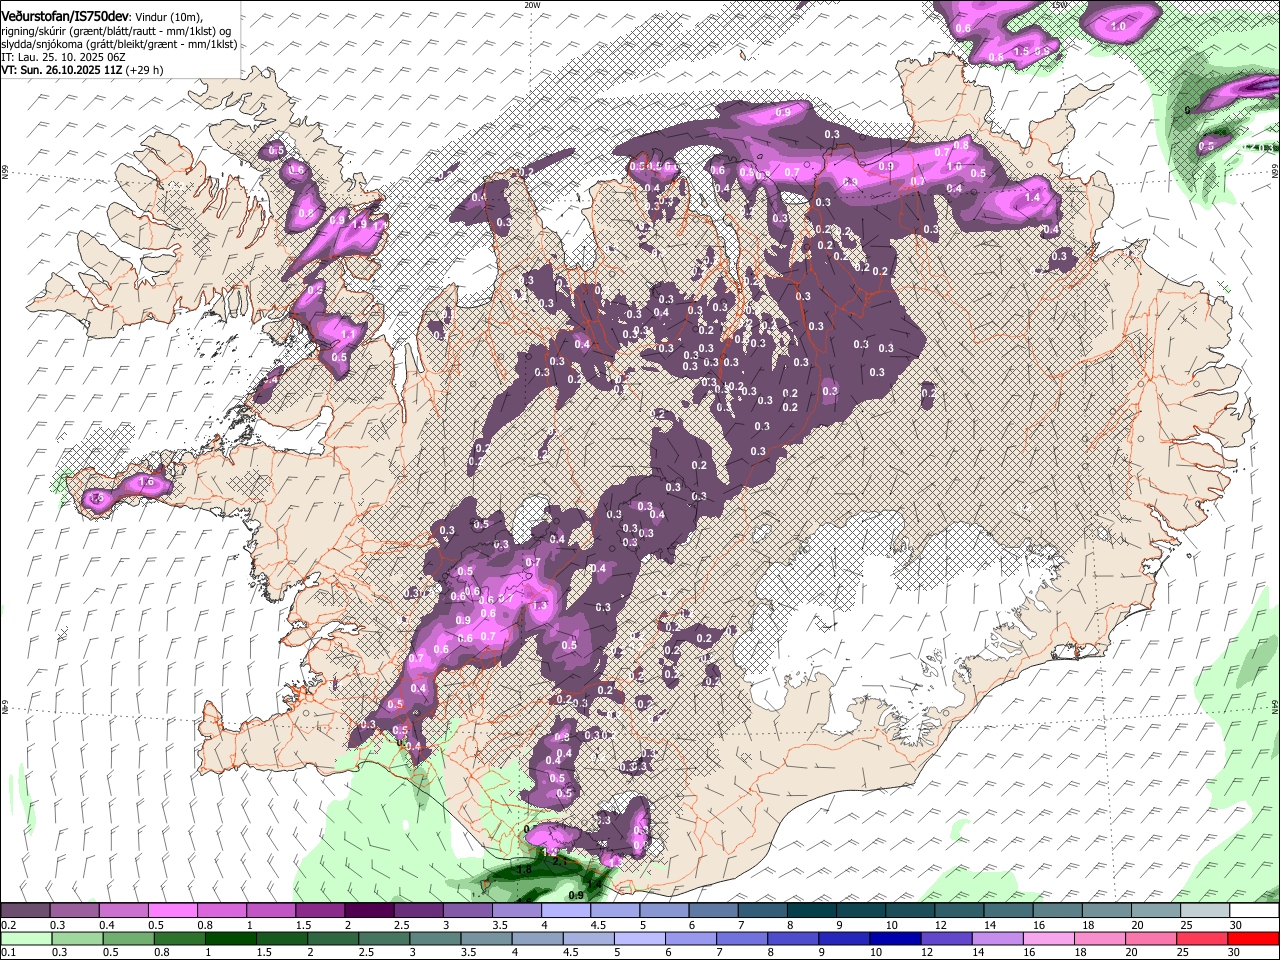Pick upper legend bar swatch between 8 and 9

coord(812,911)
